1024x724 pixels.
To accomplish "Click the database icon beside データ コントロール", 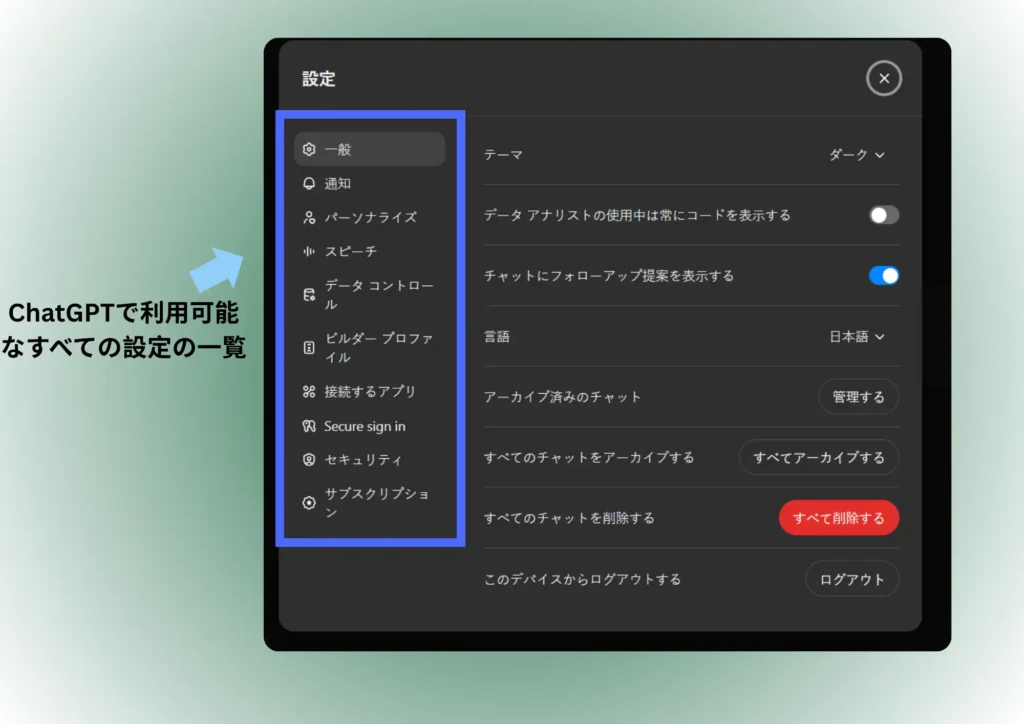I will (309, 295).
